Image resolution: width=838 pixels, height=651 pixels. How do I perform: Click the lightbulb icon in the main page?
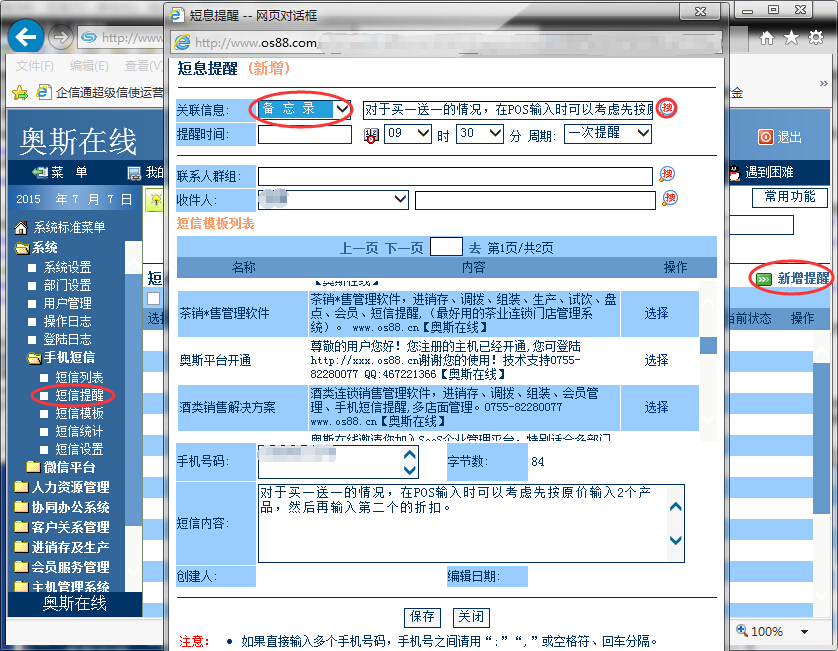coord(156,200)
